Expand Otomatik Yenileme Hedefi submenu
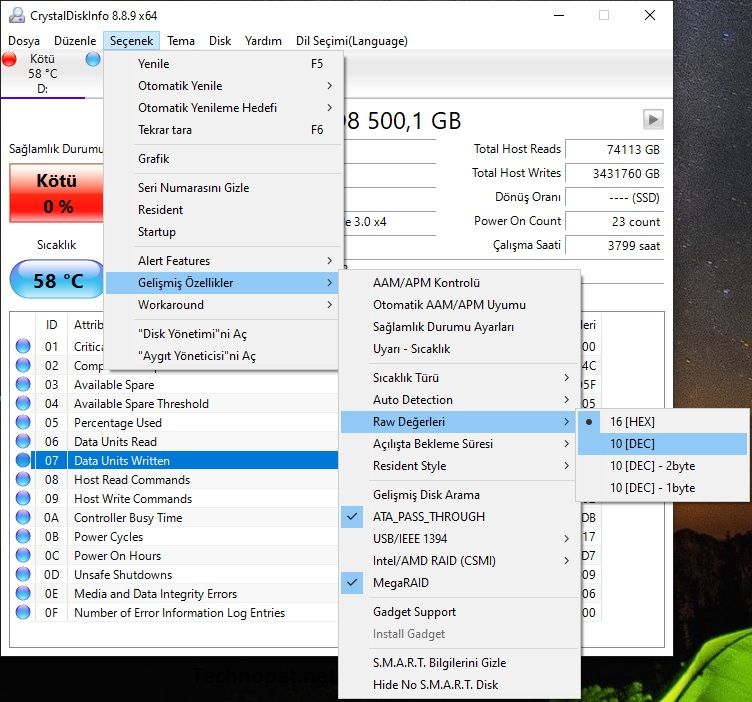This screenshot has width=752, height=702. [222, 108]
